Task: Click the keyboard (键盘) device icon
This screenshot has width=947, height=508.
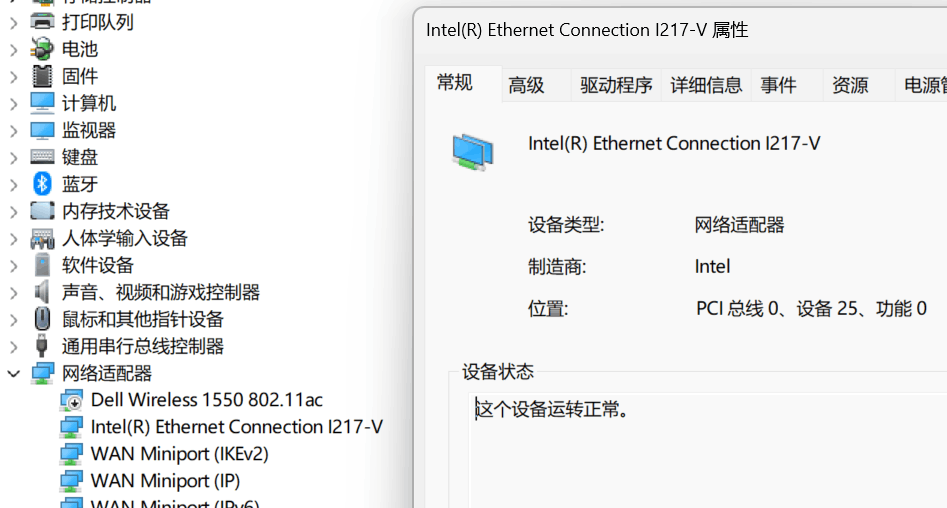Action: (x=42, y=156)
